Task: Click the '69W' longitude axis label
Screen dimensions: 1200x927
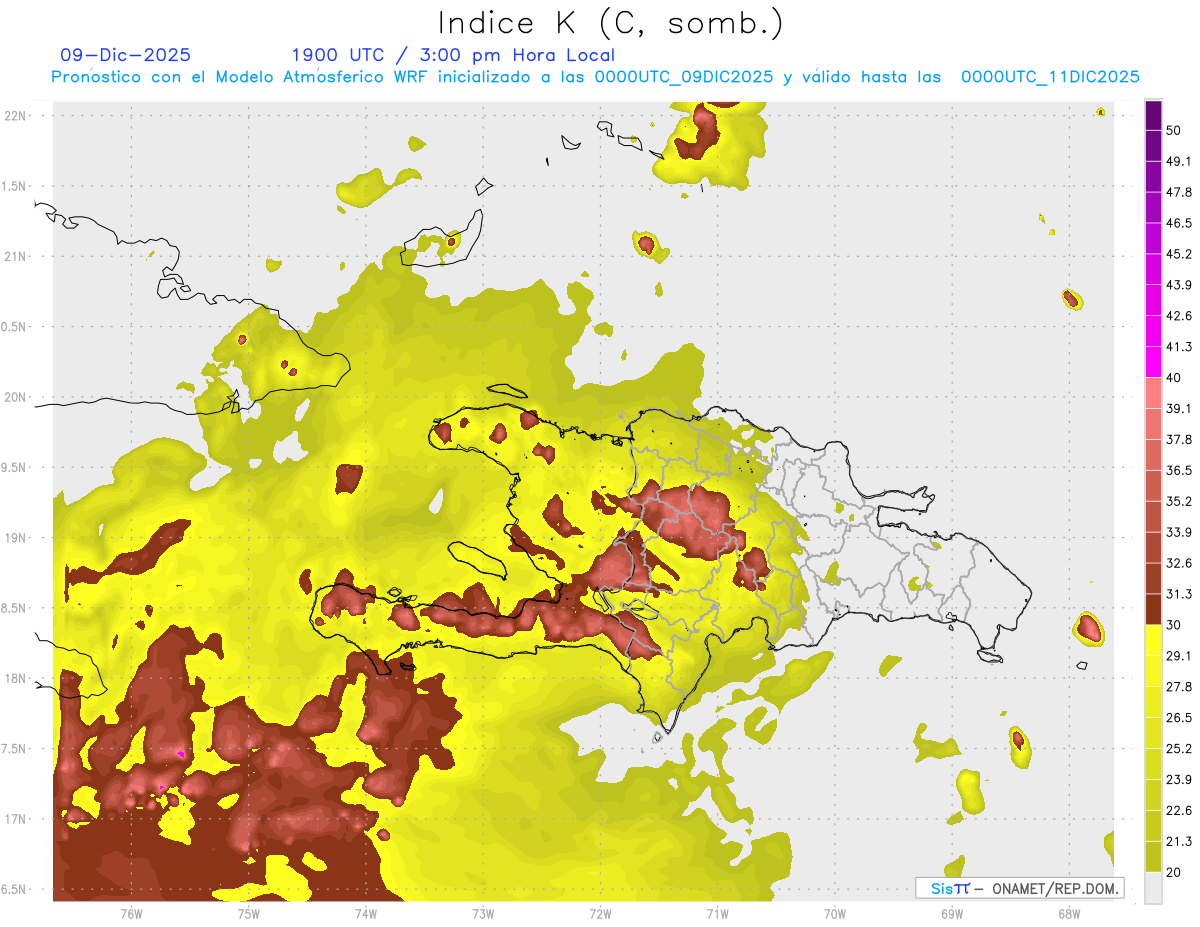Action: coord(952,914)
